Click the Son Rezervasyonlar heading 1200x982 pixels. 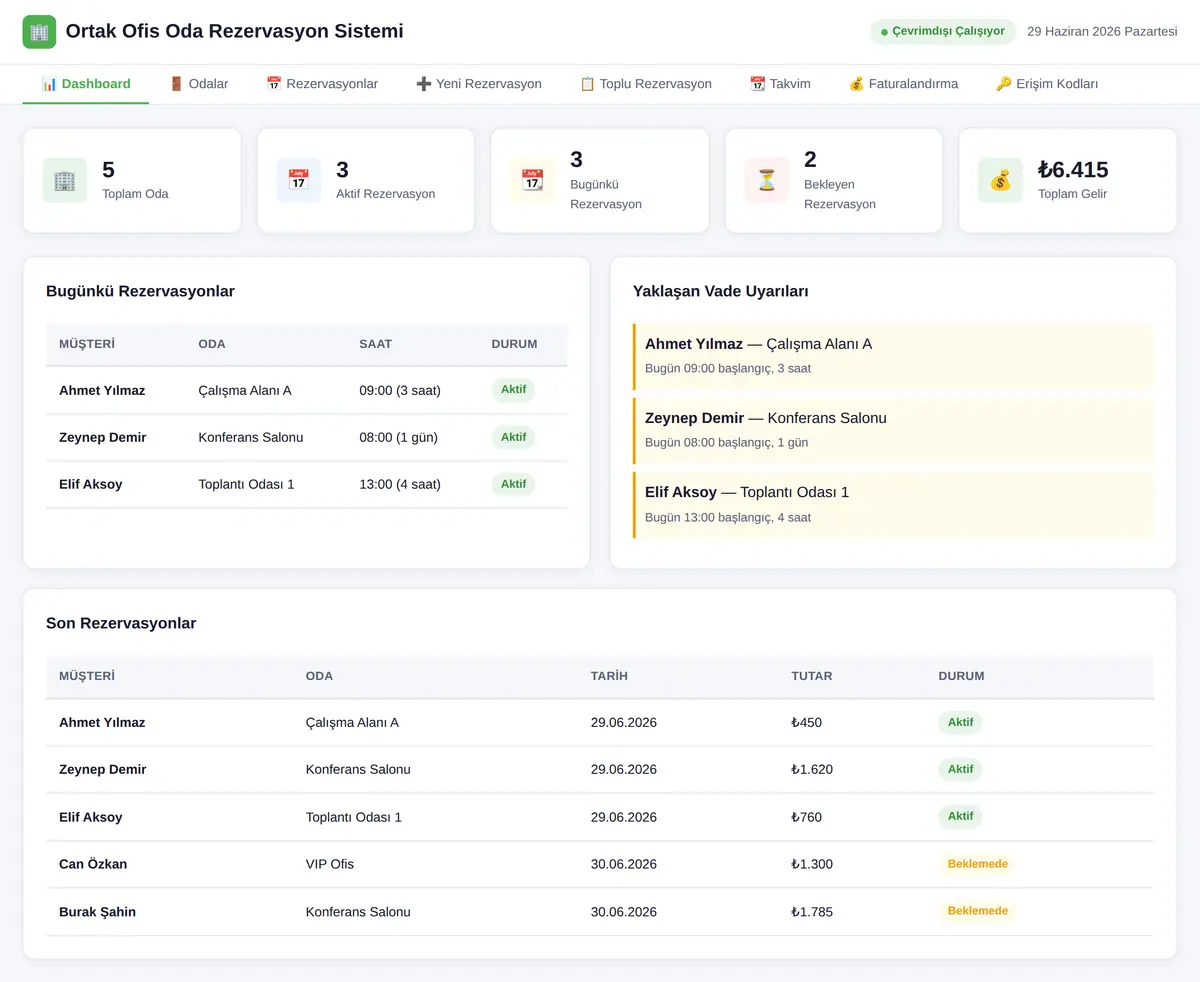[x=121, y=623]
